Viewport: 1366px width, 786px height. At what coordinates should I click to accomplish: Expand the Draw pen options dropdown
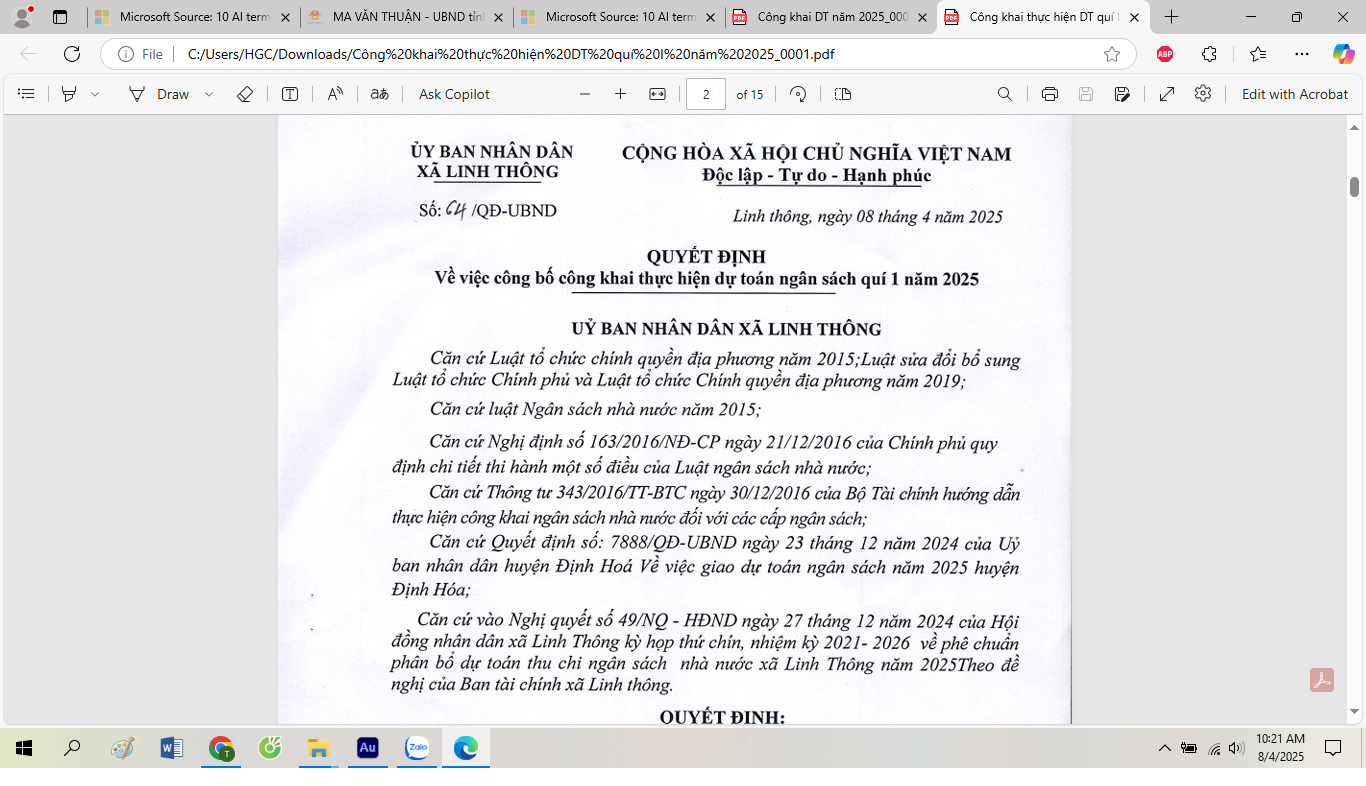(209, 94)
